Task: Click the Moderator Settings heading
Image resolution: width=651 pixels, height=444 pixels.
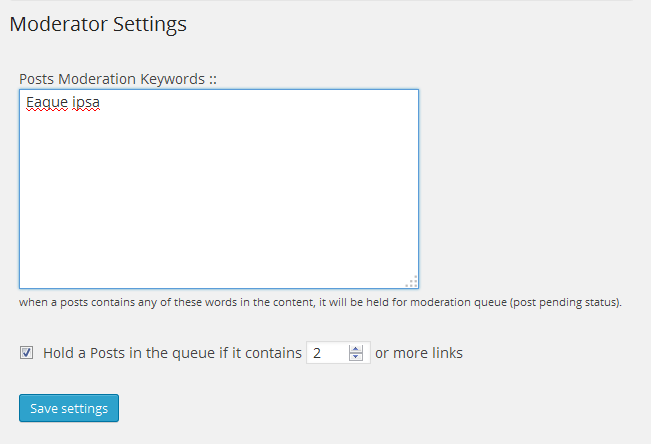Action: pyautogui.click(x=98, y=24)
